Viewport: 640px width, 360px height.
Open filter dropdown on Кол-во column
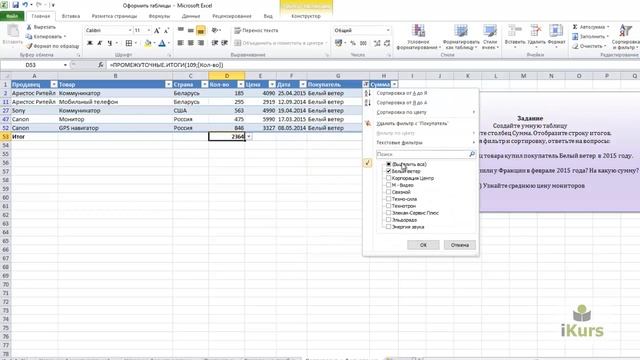click(x=240, y=84)
